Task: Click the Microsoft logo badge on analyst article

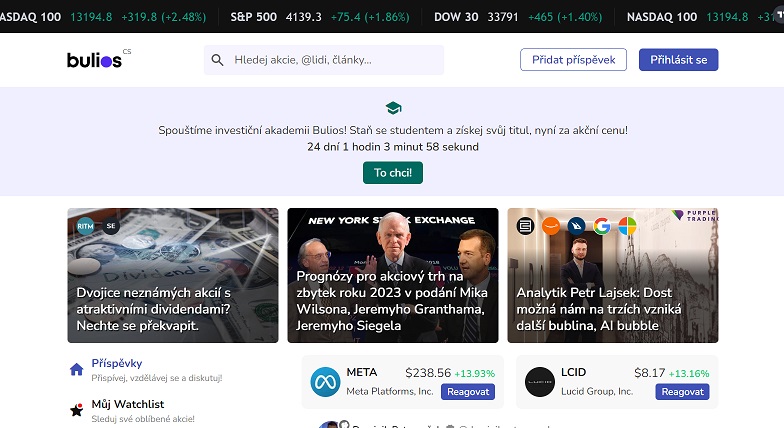Action: tap(627, 226)
